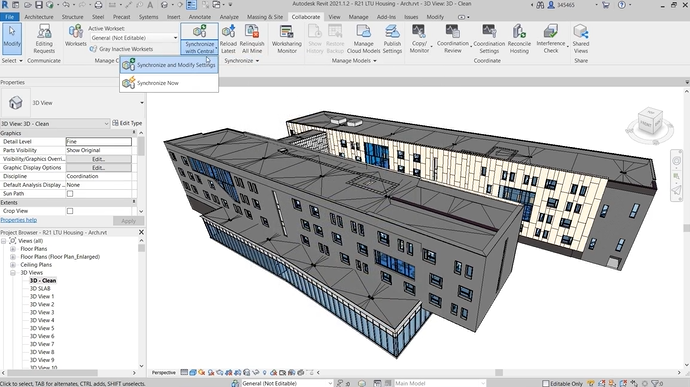Click Relinquish All Mine

(x=252, y=39)
